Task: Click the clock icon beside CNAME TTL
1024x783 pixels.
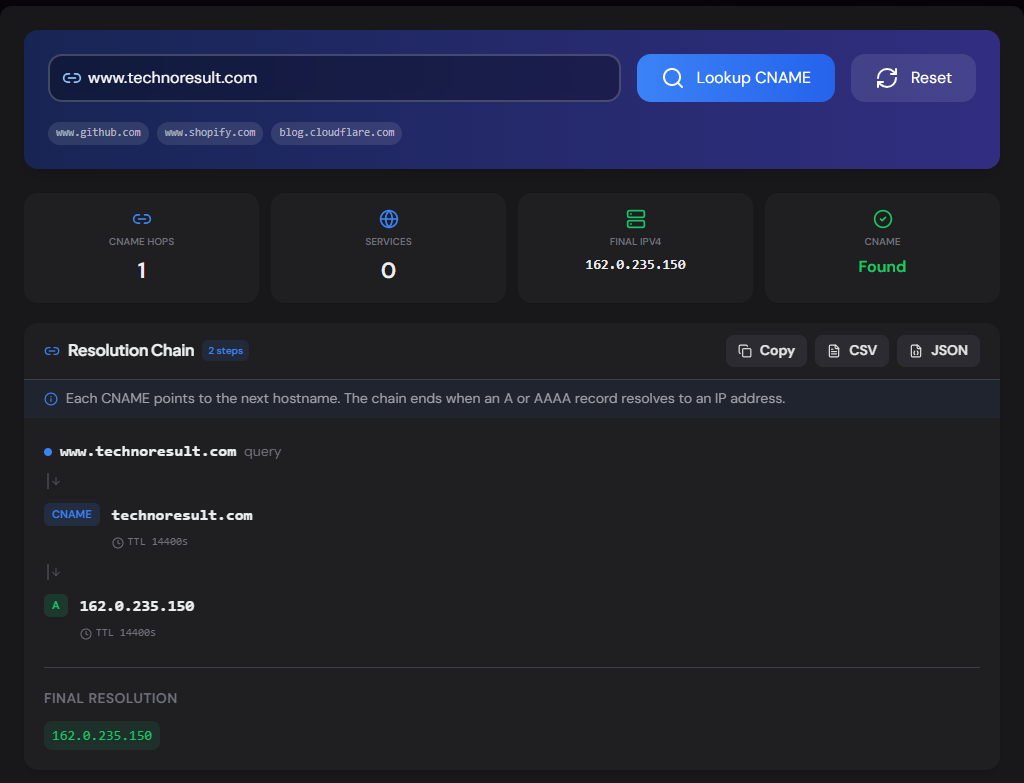Action: point(118,543)
